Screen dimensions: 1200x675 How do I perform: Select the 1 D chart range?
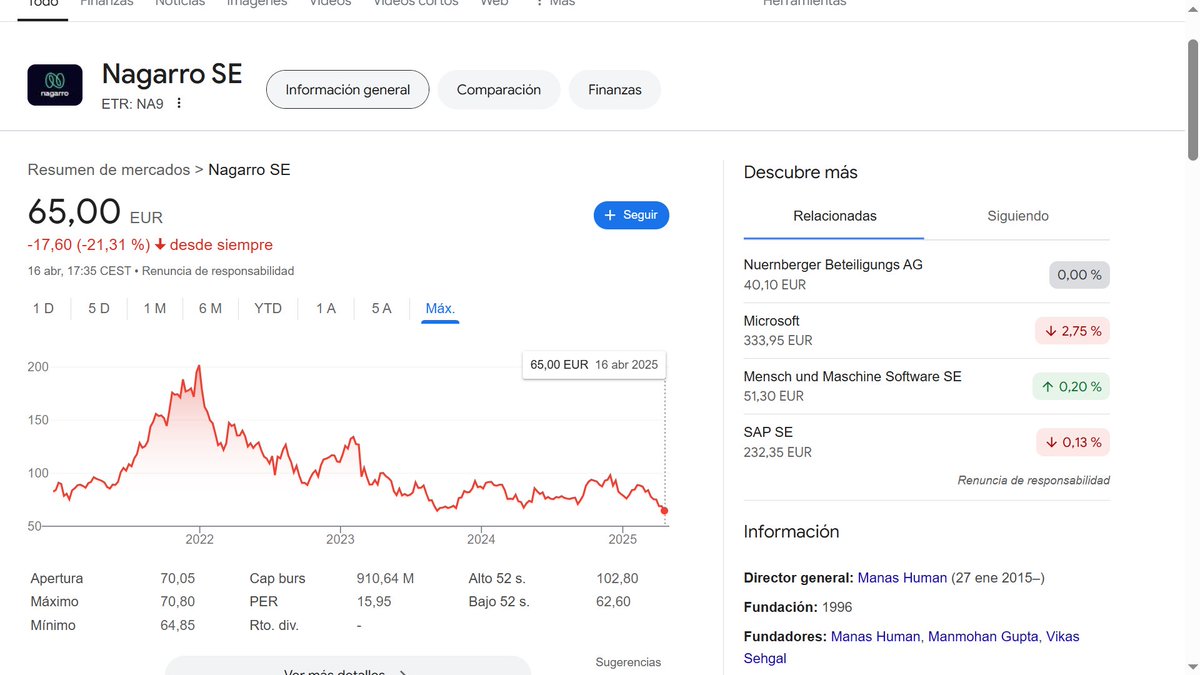point(43,308)
